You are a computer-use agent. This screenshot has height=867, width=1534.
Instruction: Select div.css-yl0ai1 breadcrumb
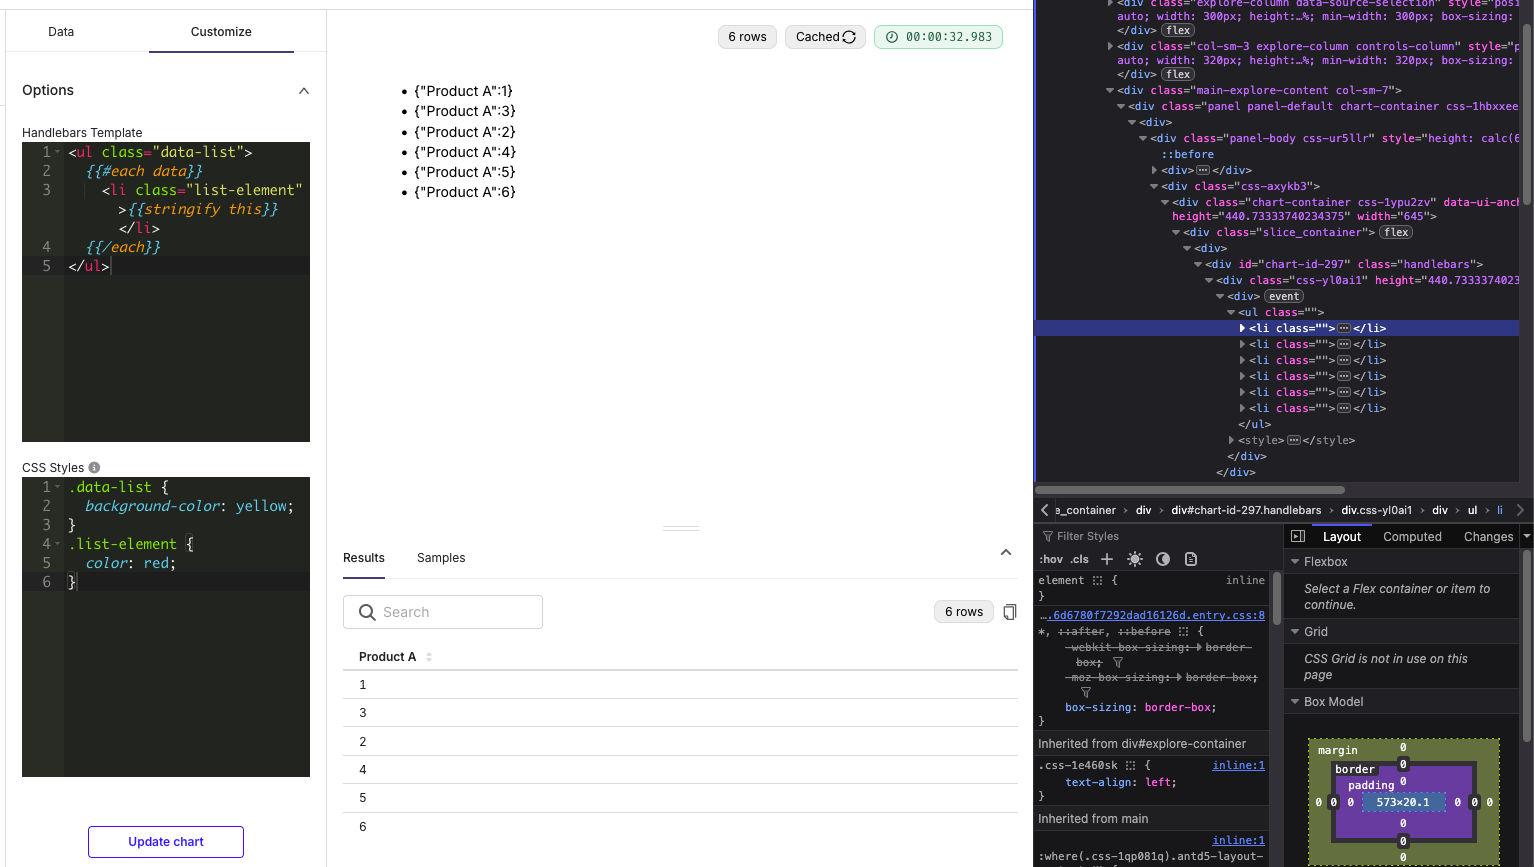click(x=1376, y=510)
